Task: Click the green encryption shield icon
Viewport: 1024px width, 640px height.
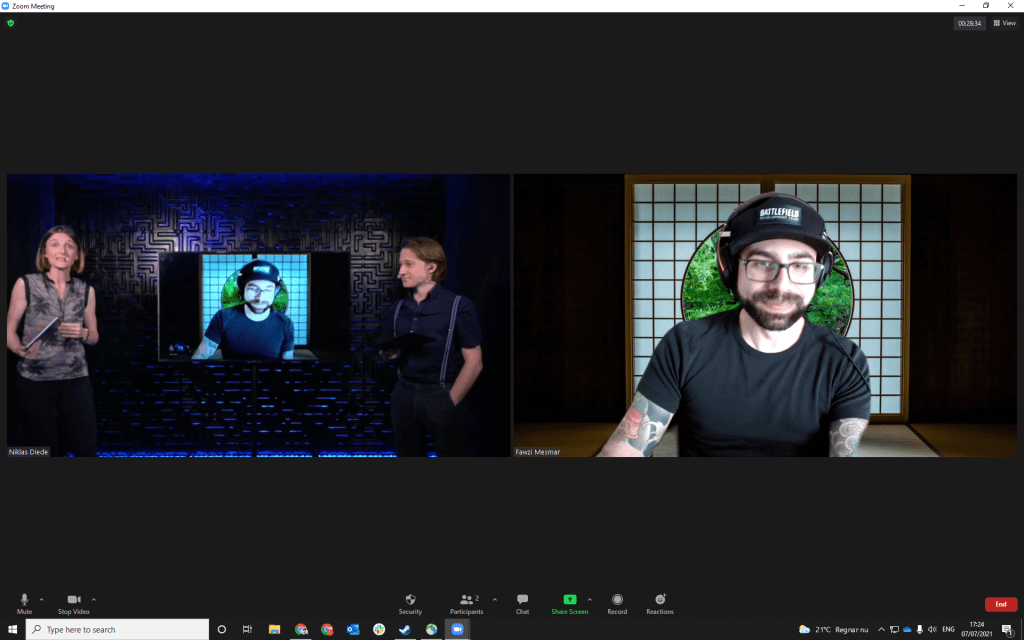Action: [11, 22]
